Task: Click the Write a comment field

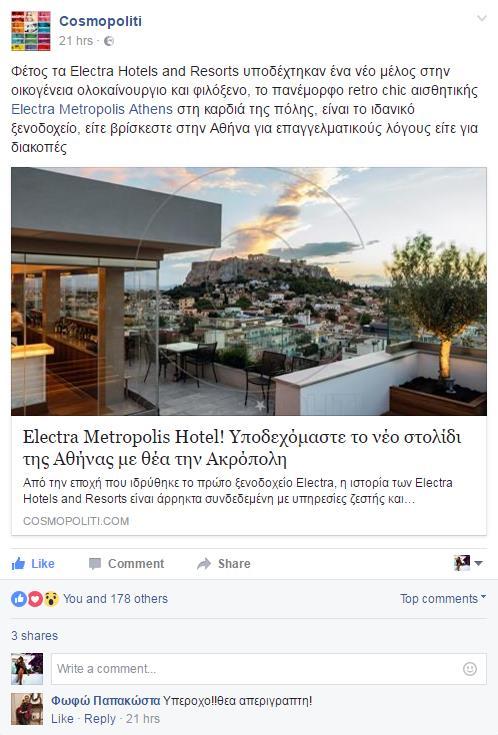Action: (x=269, y=669)
